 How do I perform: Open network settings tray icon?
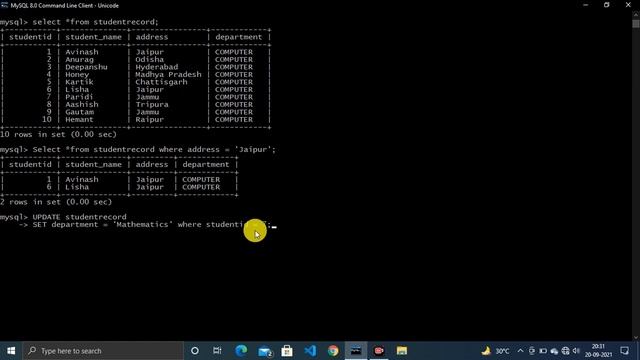point(565,351)
